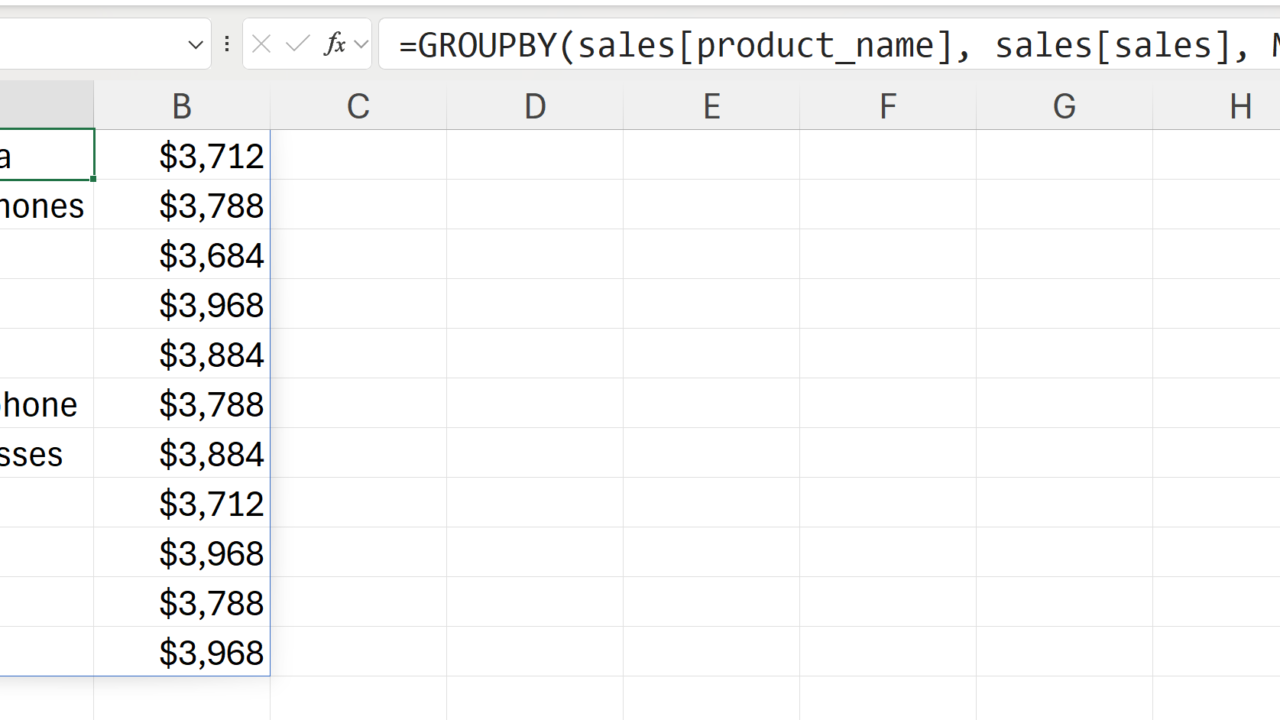The width and height of the screenshot is (1280, 720).
Task: Select column H header
Action: tap(1240, 105)
